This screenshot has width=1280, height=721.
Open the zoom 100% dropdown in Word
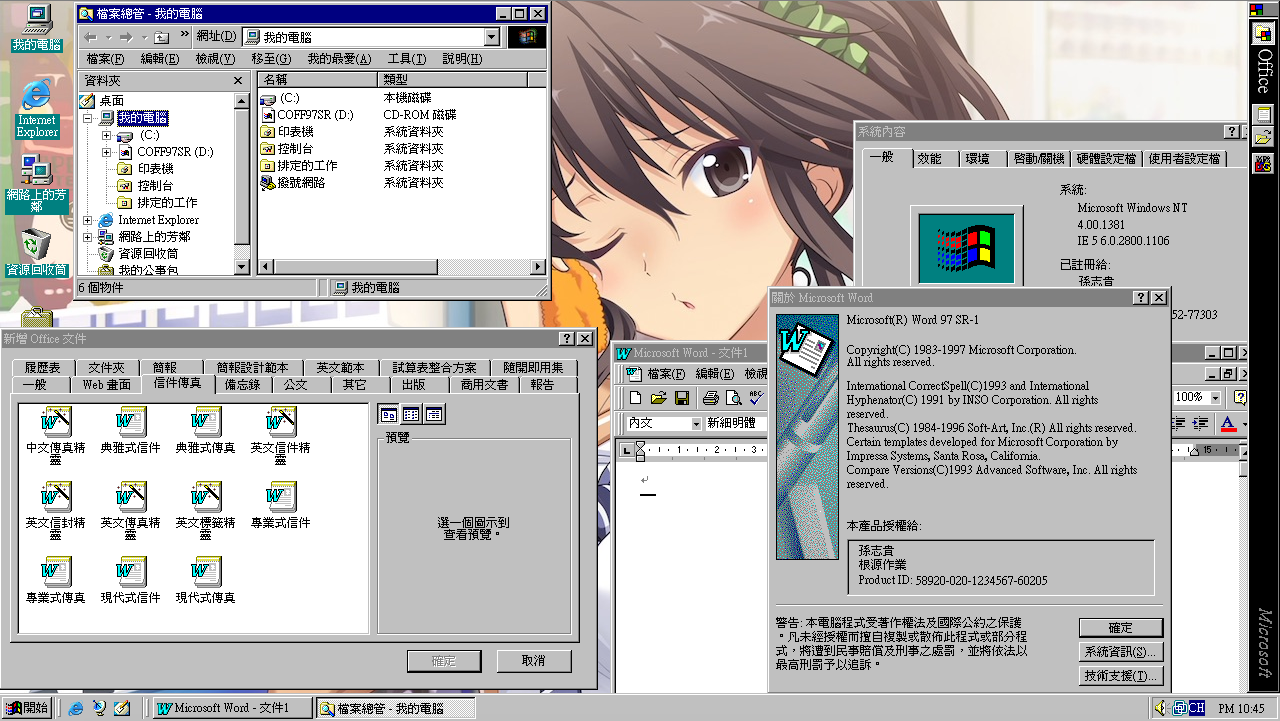1216,397
